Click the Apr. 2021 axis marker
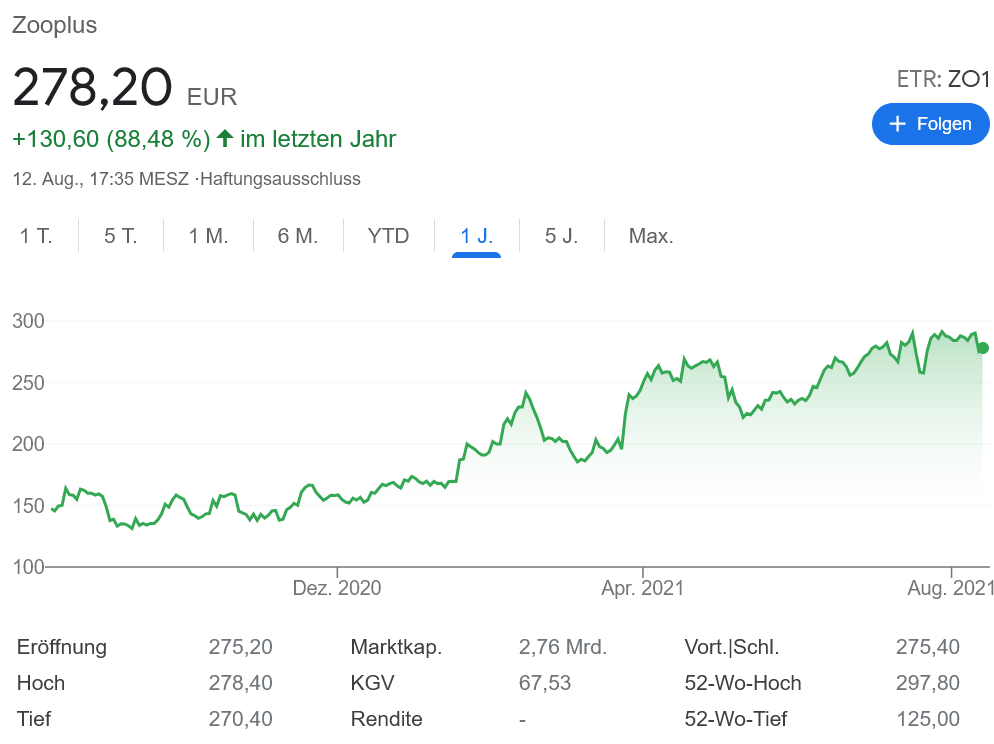The width and height of the screenshot is (994, 744). [642, 588]
